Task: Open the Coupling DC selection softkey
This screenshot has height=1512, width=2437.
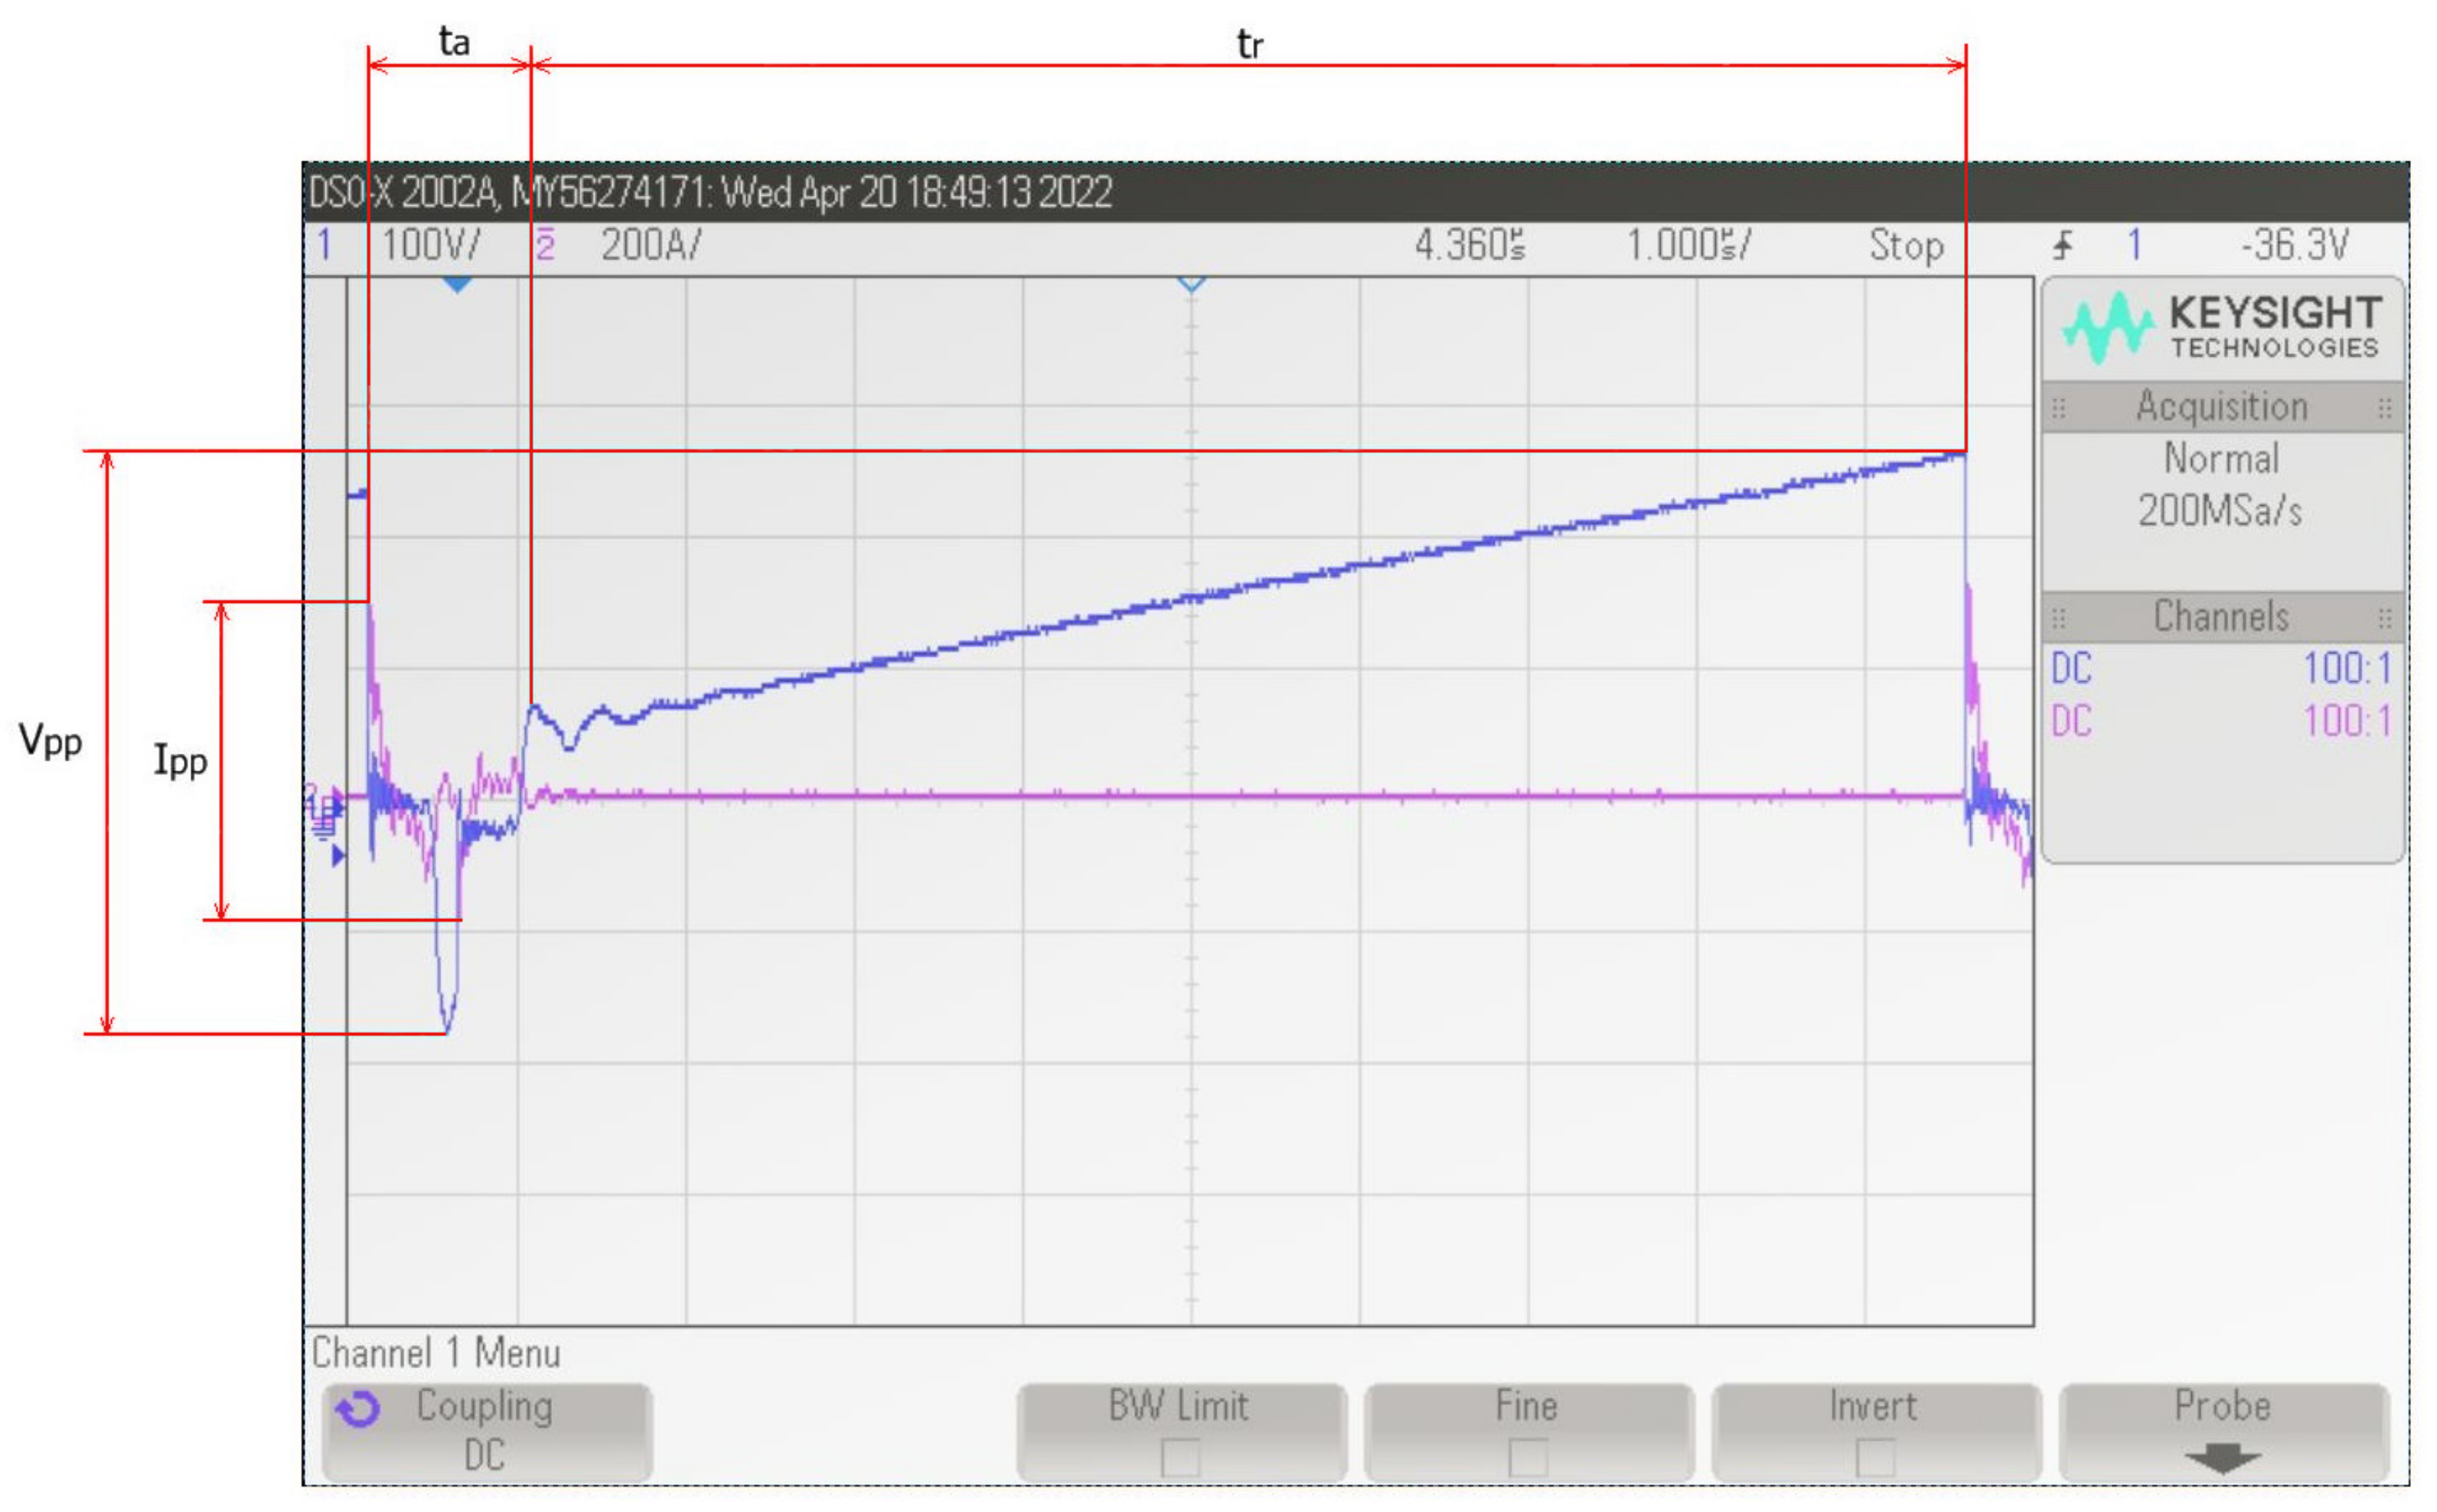Action: coord(486,1432)
